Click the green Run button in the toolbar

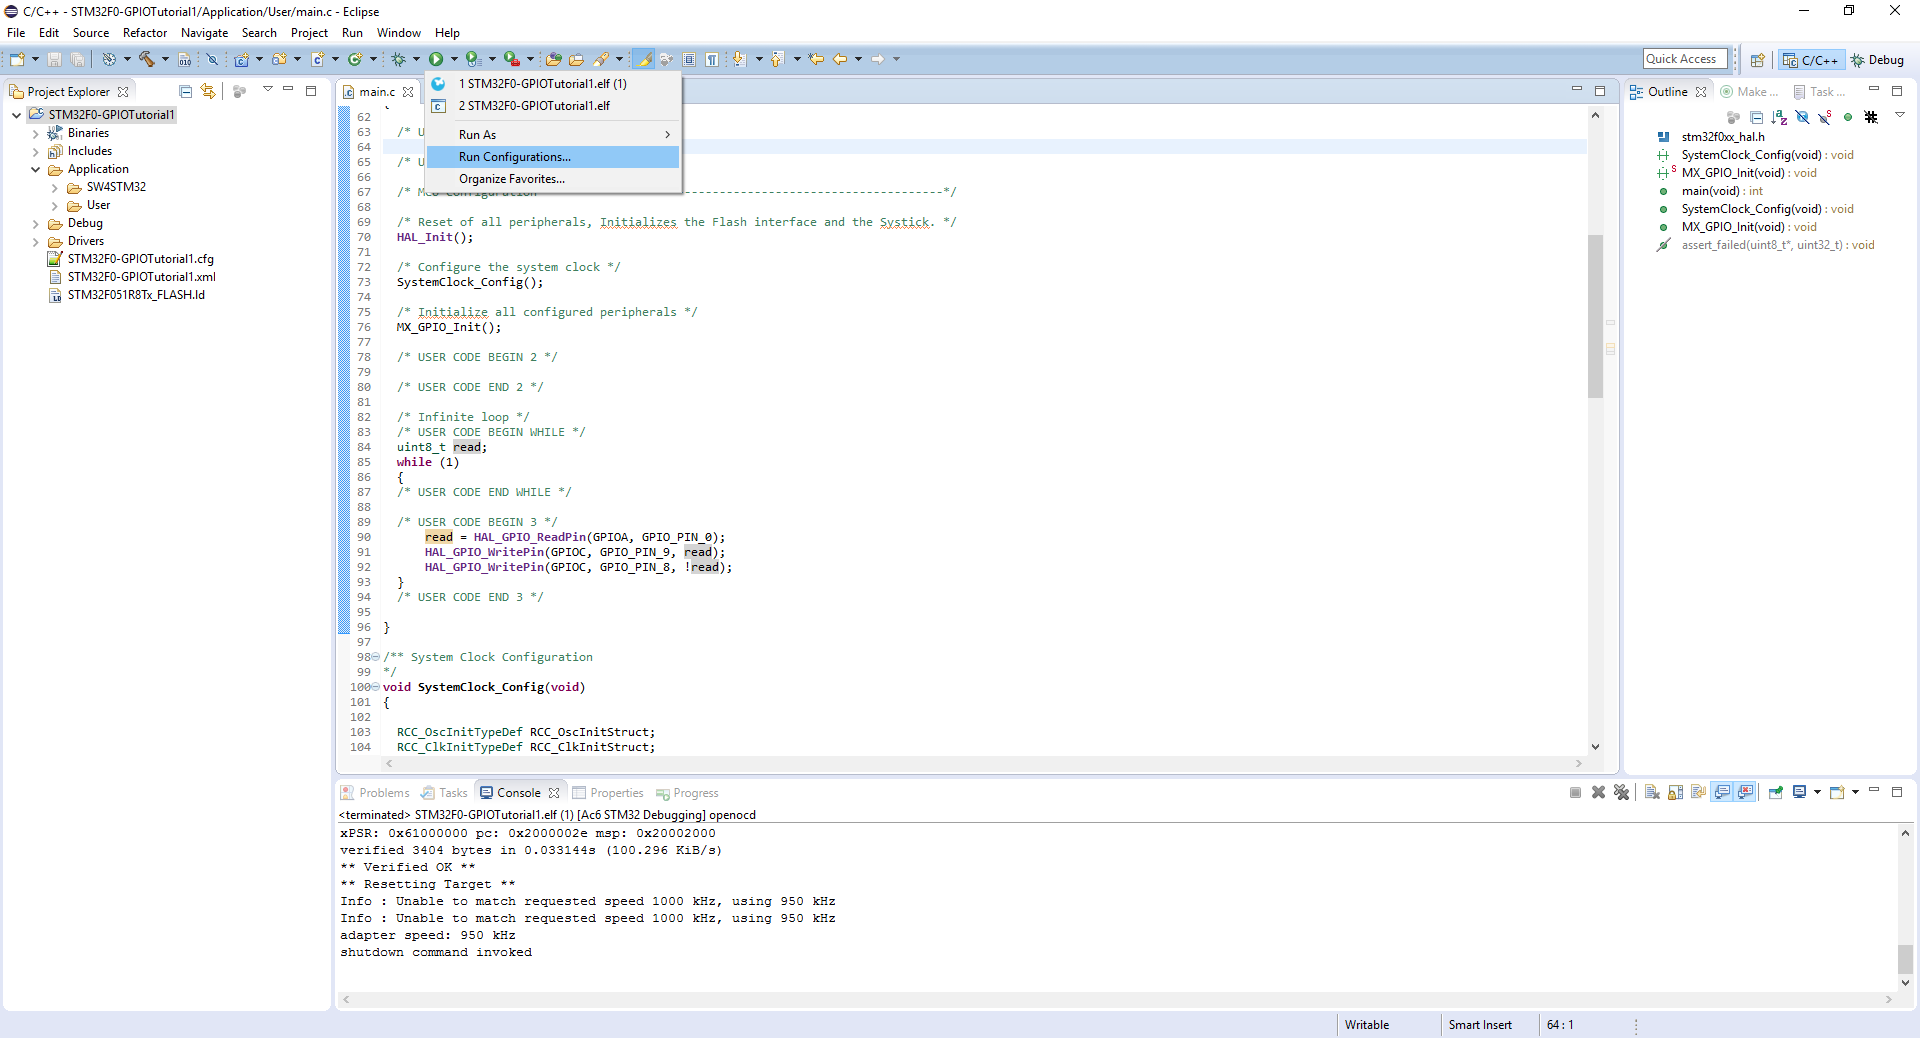[436, 60]
